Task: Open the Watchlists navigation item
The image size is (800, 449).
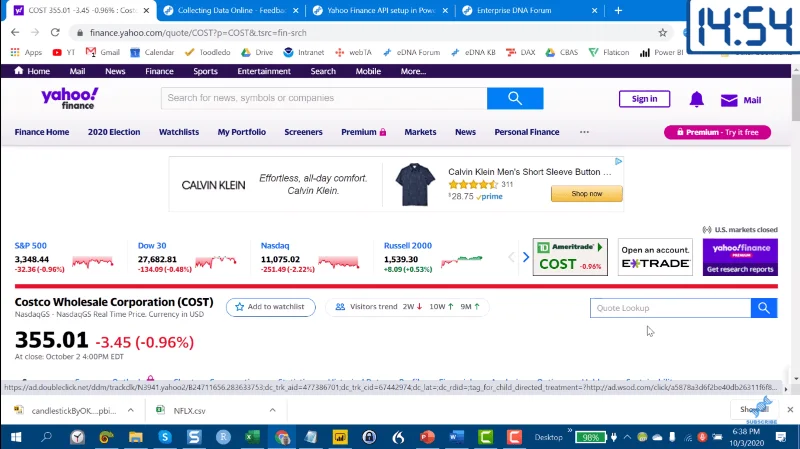Action: pos(179,132)
